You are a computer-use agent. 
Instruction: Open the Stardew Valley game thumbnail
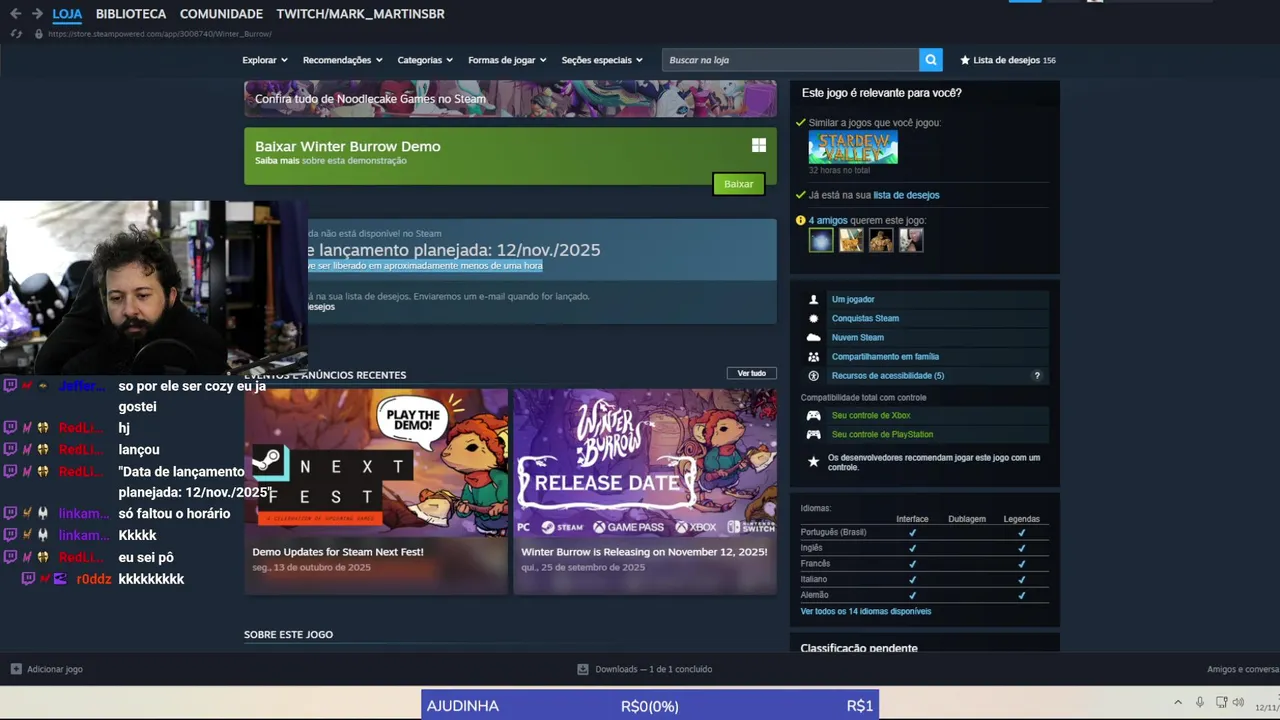pyautogui.click(x=853, y=147)
